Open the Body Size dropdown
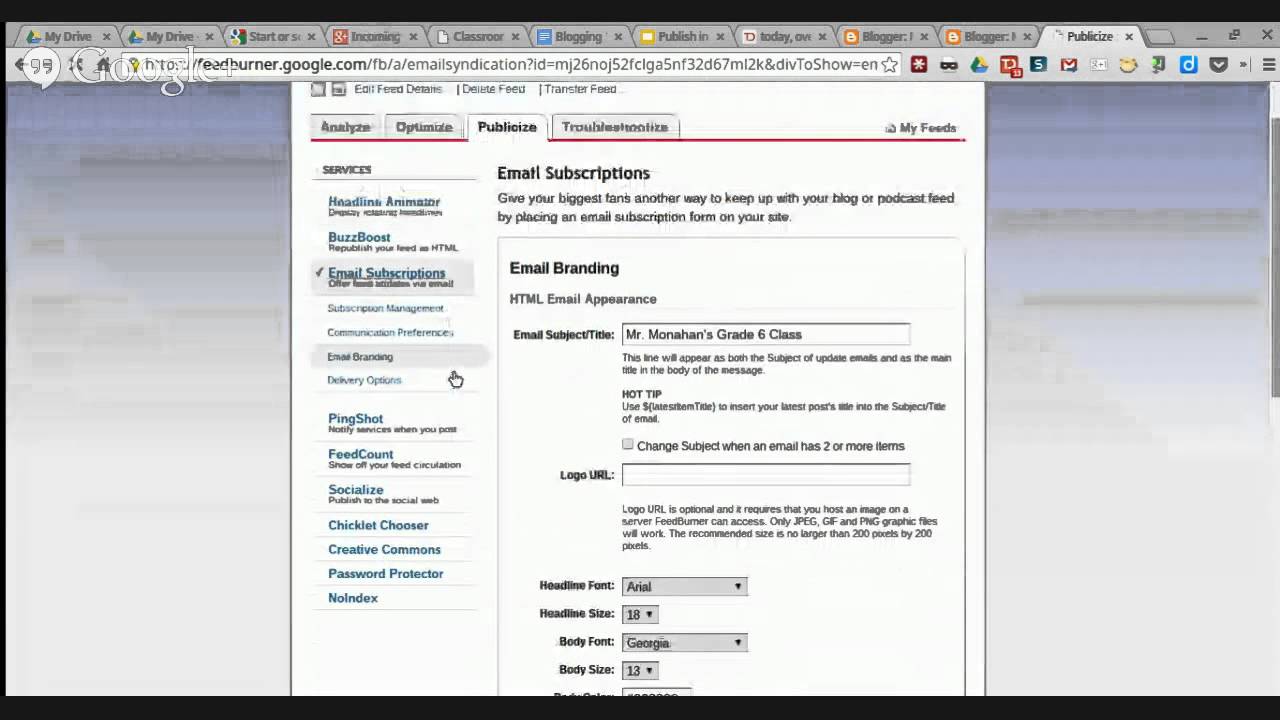The height and width of the screenshot is (720, 1280). (640, 670)
